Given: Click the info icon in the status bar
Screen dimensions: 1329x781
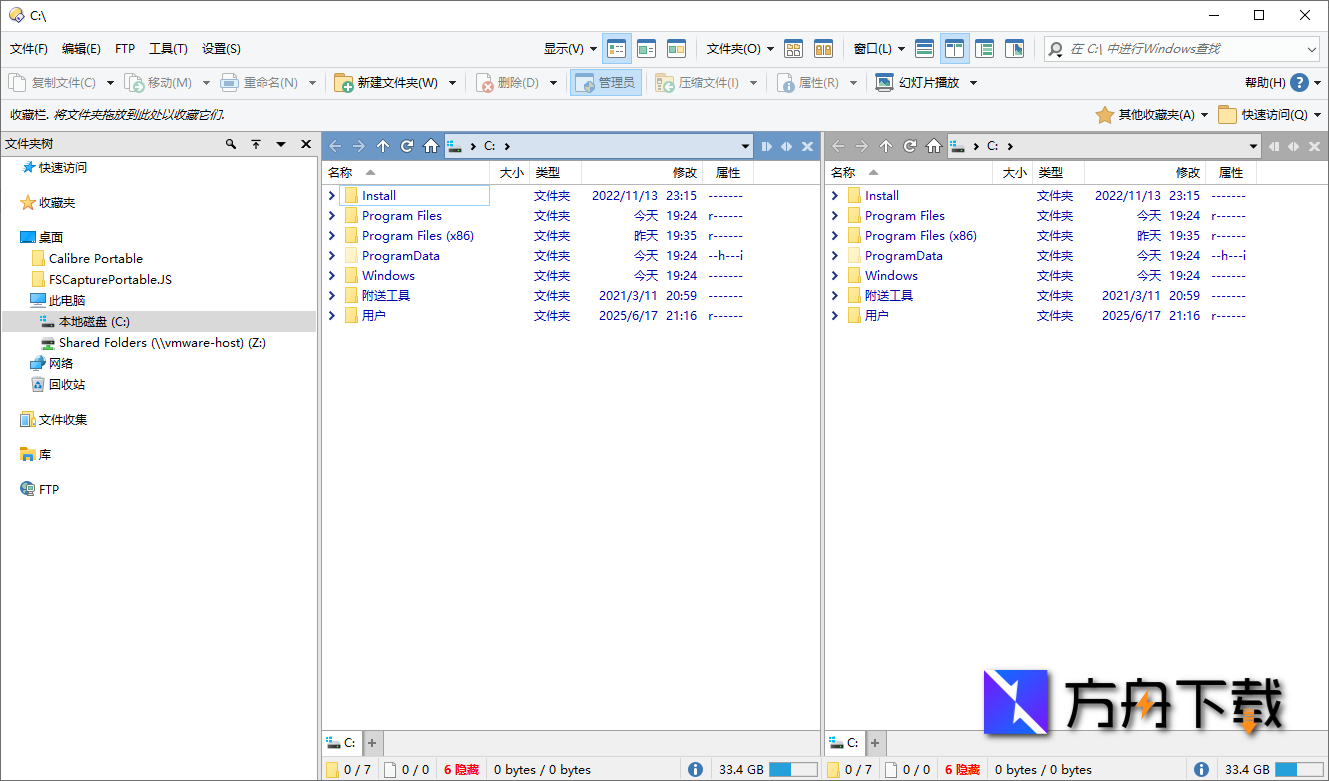Looking at the screenshot, I should click(695, 769).
